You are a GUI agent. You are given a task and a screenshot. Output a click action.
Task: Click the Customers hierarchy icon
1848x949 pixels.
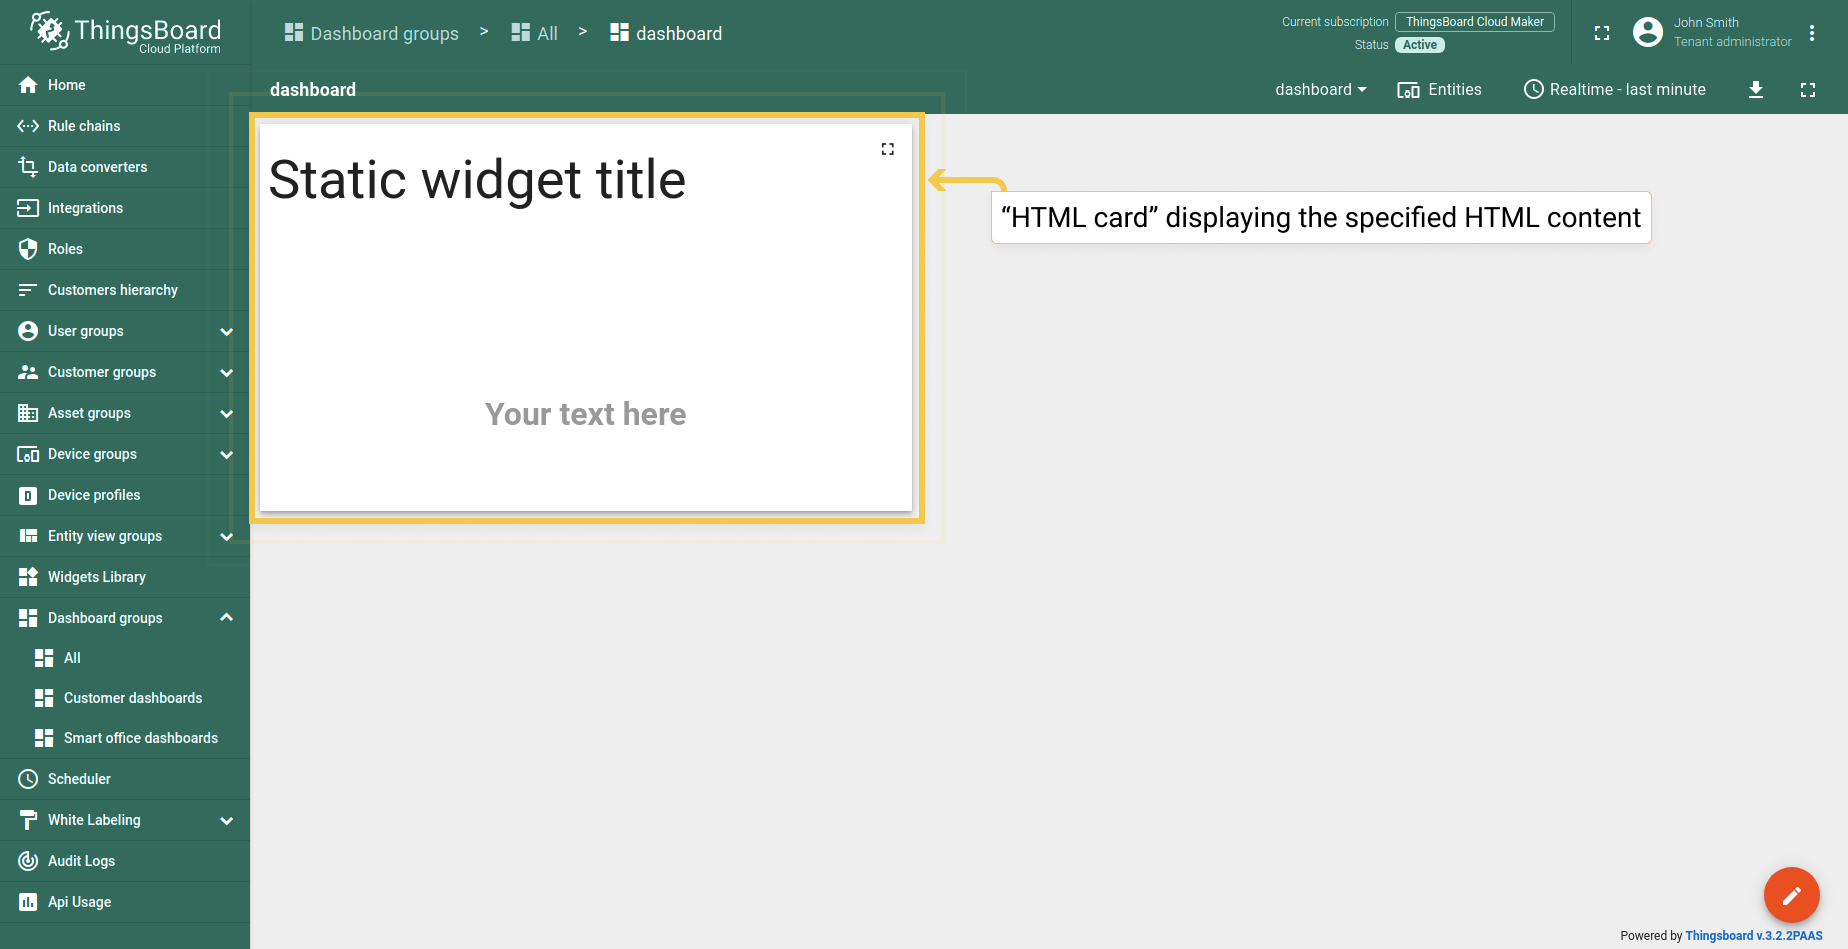tap(28, 290)
